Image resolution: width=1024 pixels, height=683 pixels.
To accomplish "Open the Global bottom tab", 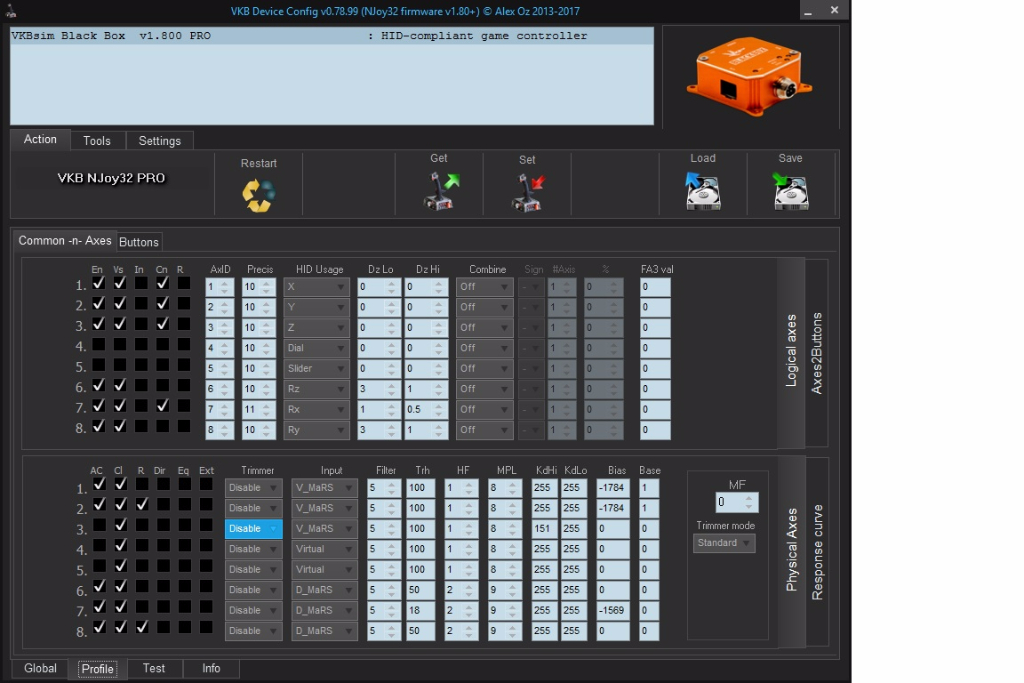I will pyautogui.click(x=40, y=668).
